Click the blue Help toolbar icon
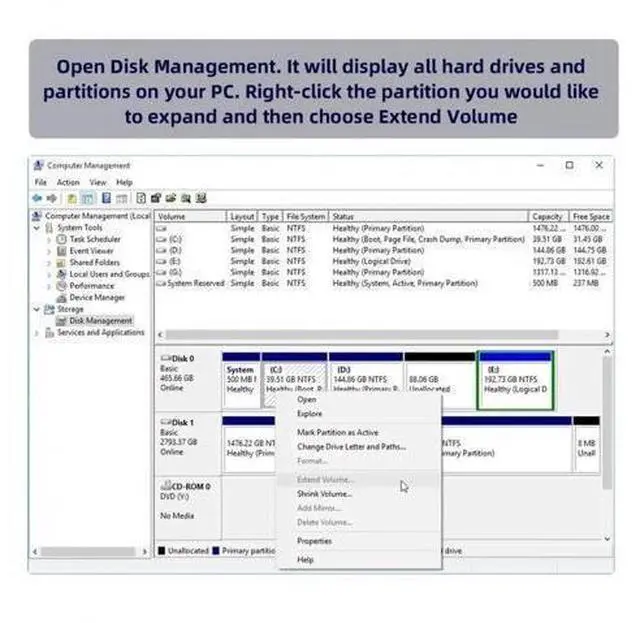Screen dimensions: 640x623 coord(106,198)
